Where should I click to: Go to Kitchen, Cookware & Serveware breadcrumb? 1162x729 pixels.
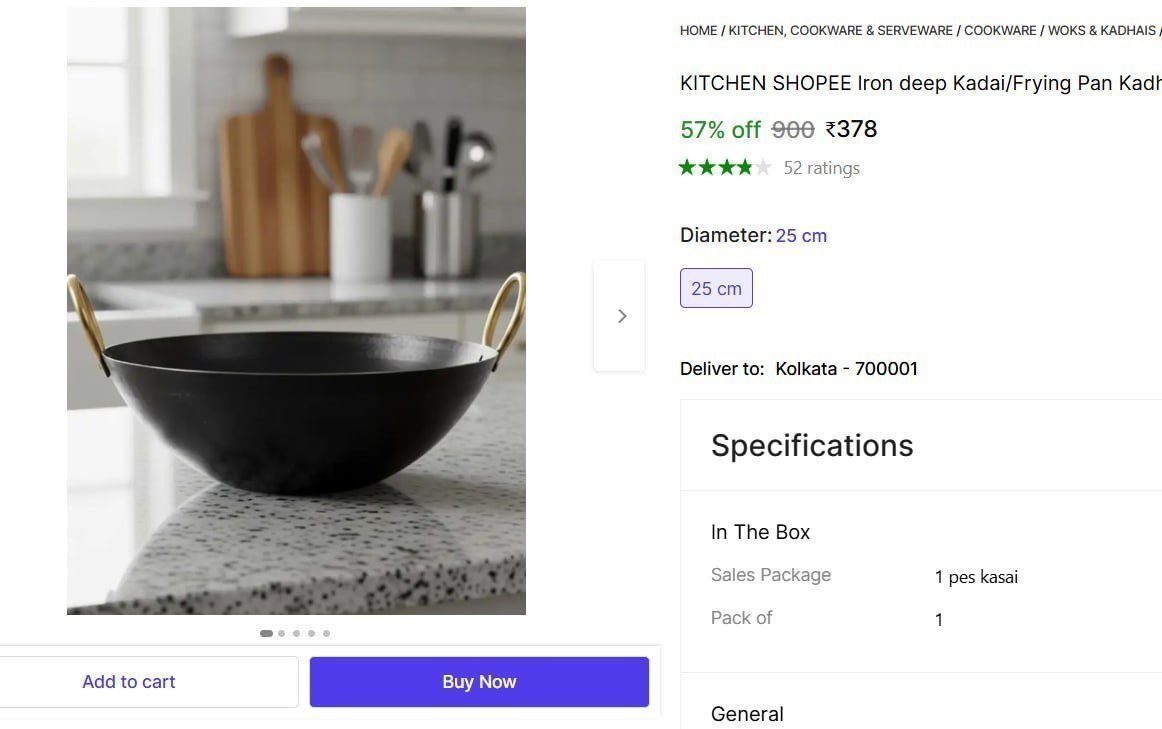click(x=840, y=30)
